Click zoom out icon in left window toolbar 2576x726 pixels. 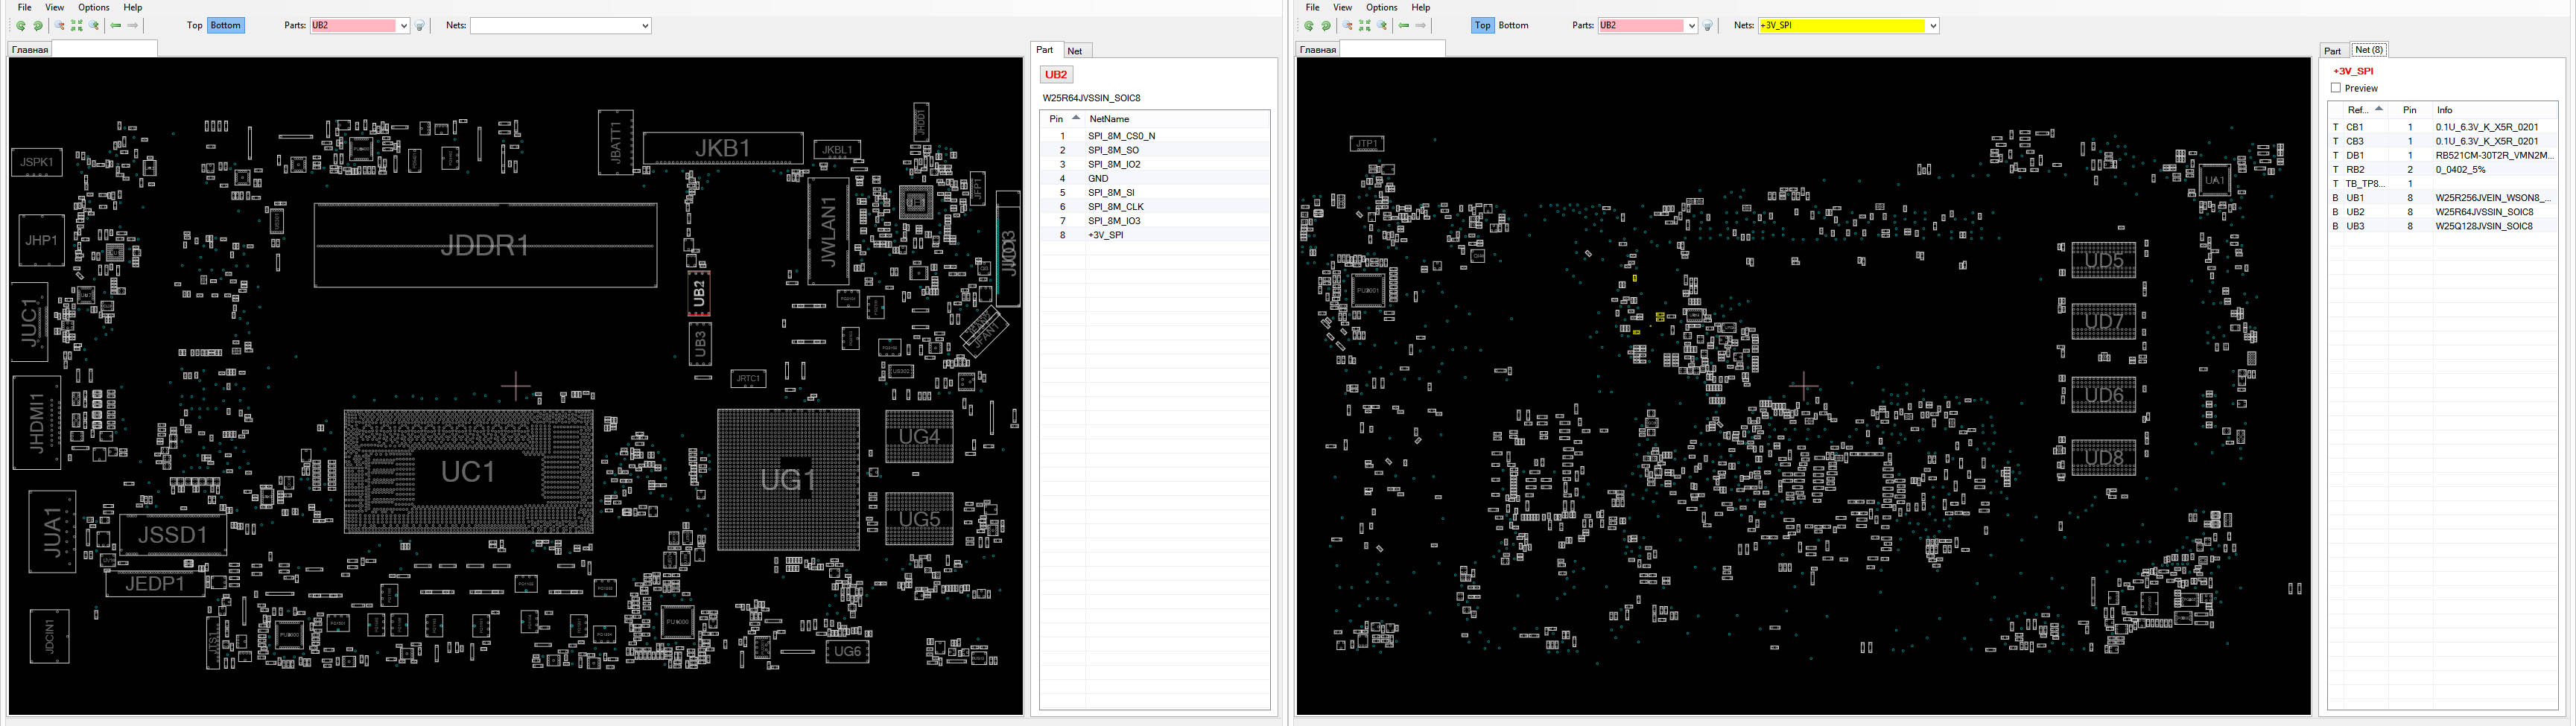click(59, 26)
